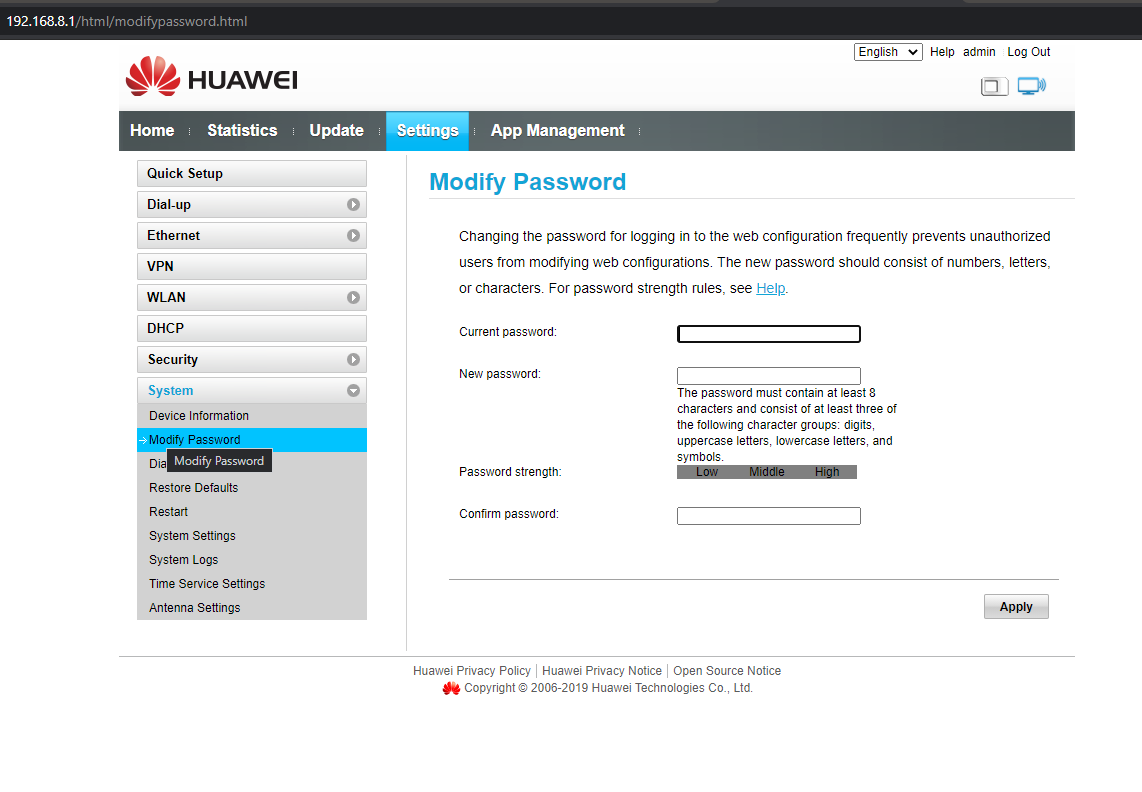Screen dimensions: 1142x792
Task: Click the small Huawei logo in footer
Action: point(451,688)
